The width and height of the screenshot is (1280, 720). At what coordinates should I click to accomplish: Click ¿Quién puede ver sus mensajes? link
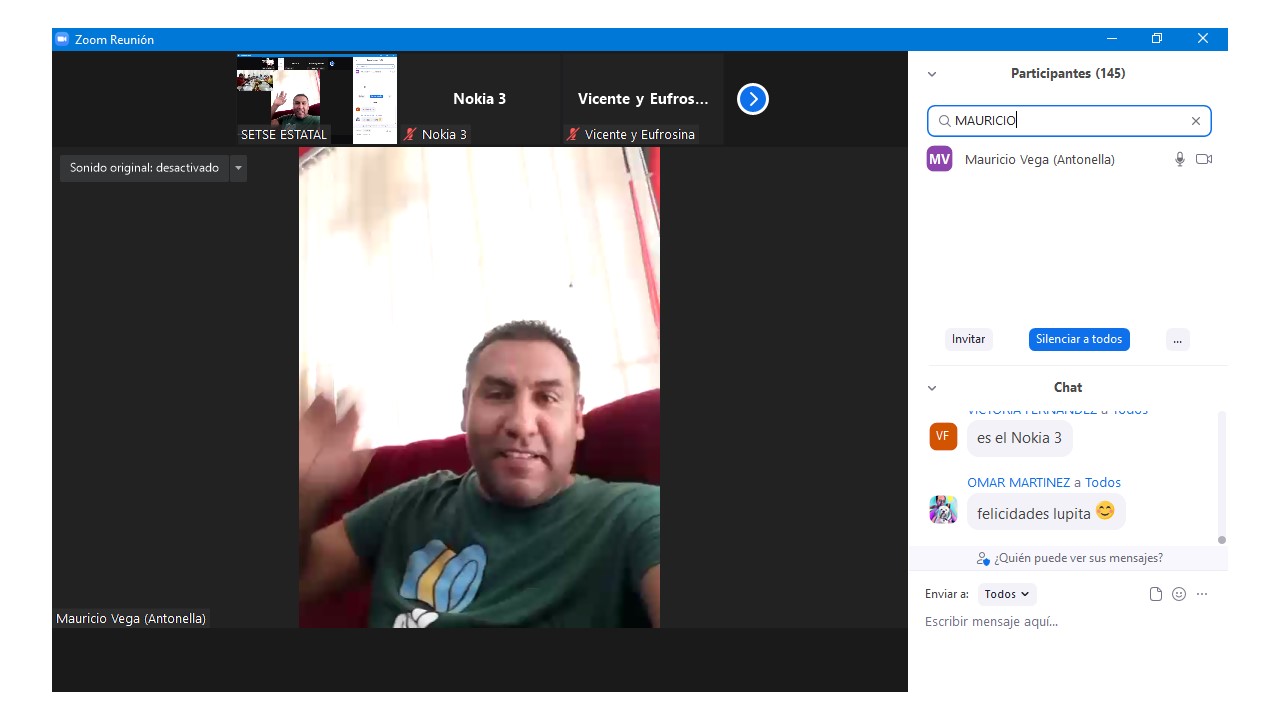1070,558
